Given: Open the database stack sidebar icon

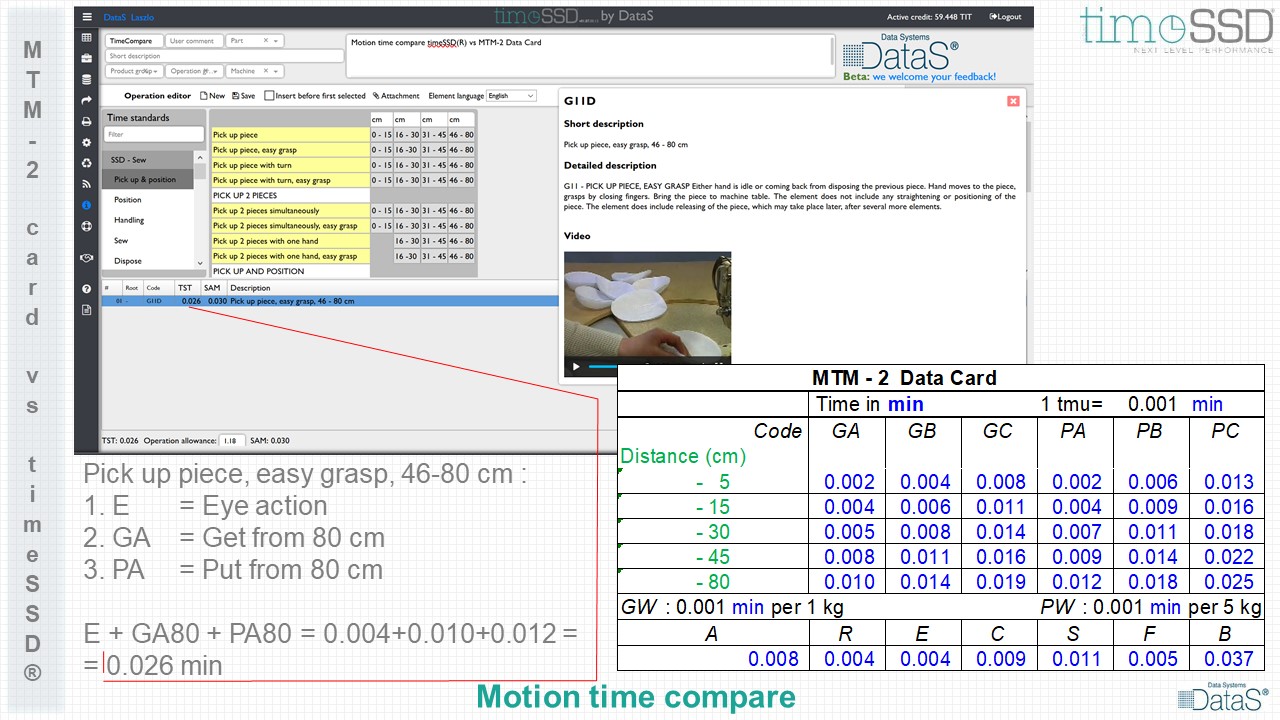Looking at the screenshot, I should point(87,79).
